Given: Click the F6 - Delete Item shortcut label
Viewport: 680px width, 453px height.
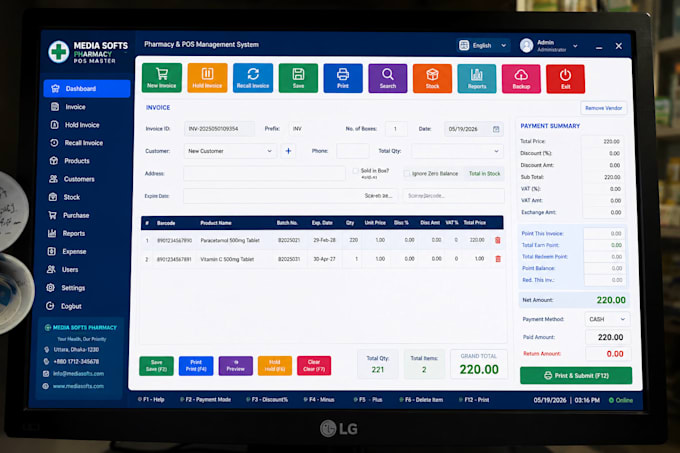Looking at the screenshot, I should 421,400.
